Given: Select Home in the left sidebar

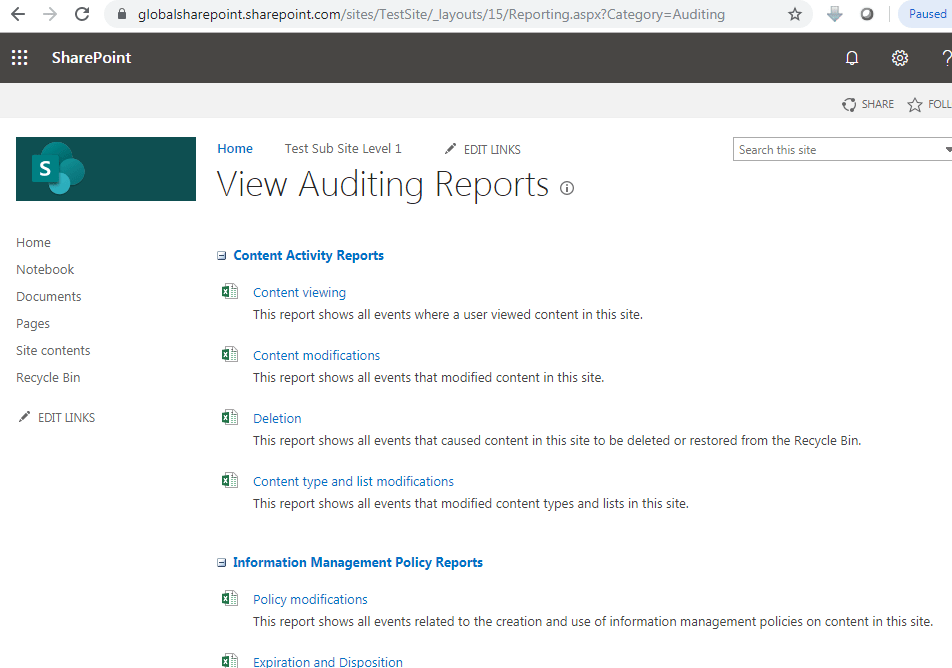Looking at the screenshot, I should point(33,242).
